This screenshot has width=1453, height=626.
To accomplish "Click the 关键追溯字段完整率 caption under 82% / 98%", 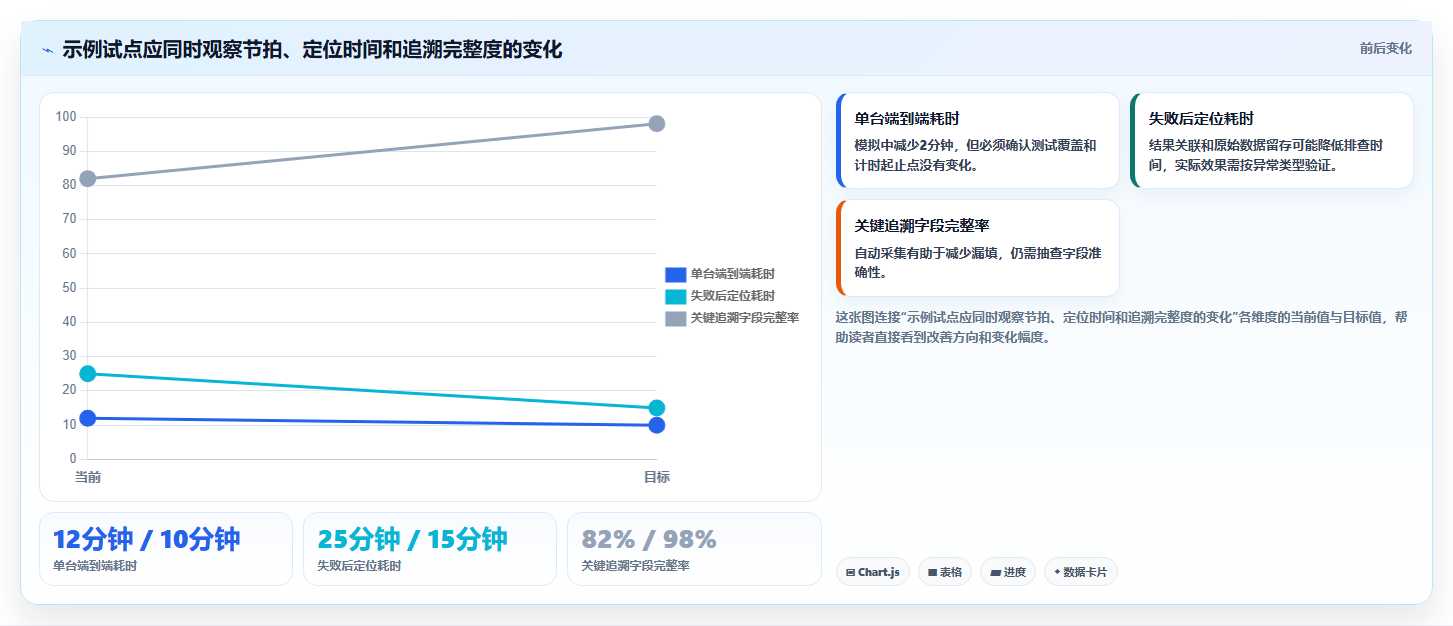I will (635, 566).
